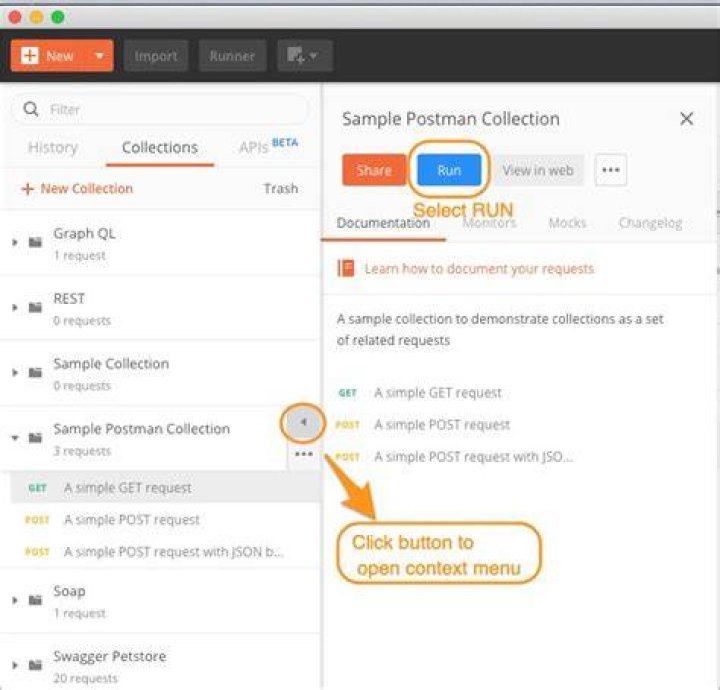Viewport: 720px width, 690px height.
Task: Expand the Sample Collection arrow
Action: 15,372
